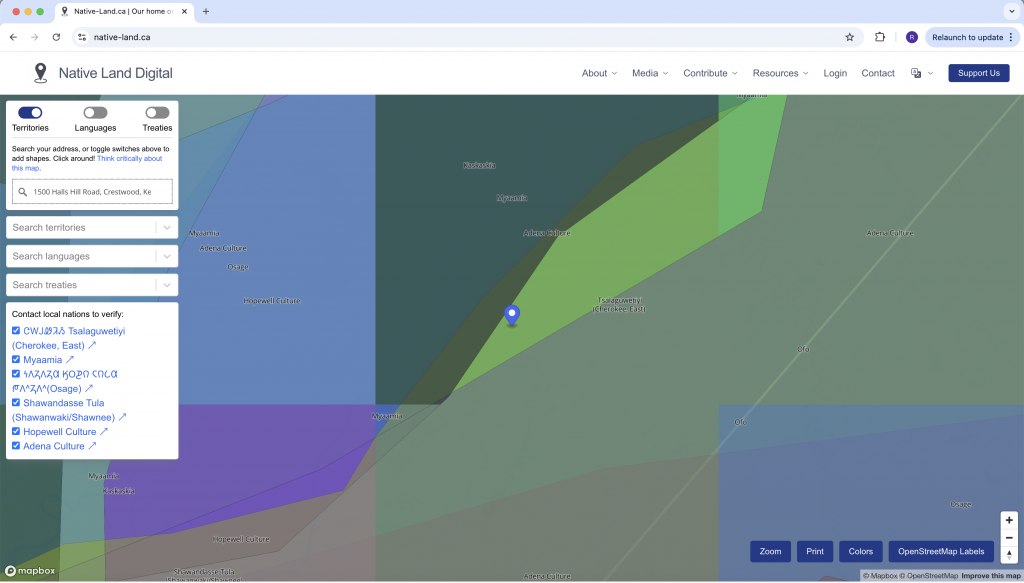Open a new browser tab with the plus icon
1024x583 pixels.
[206, 11]
